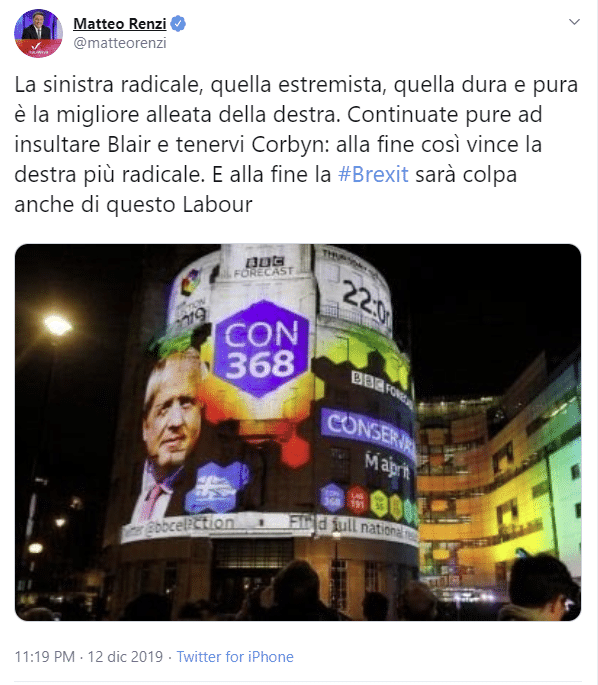Open the Twitter for iPhone link

click(x=235, y=657)
